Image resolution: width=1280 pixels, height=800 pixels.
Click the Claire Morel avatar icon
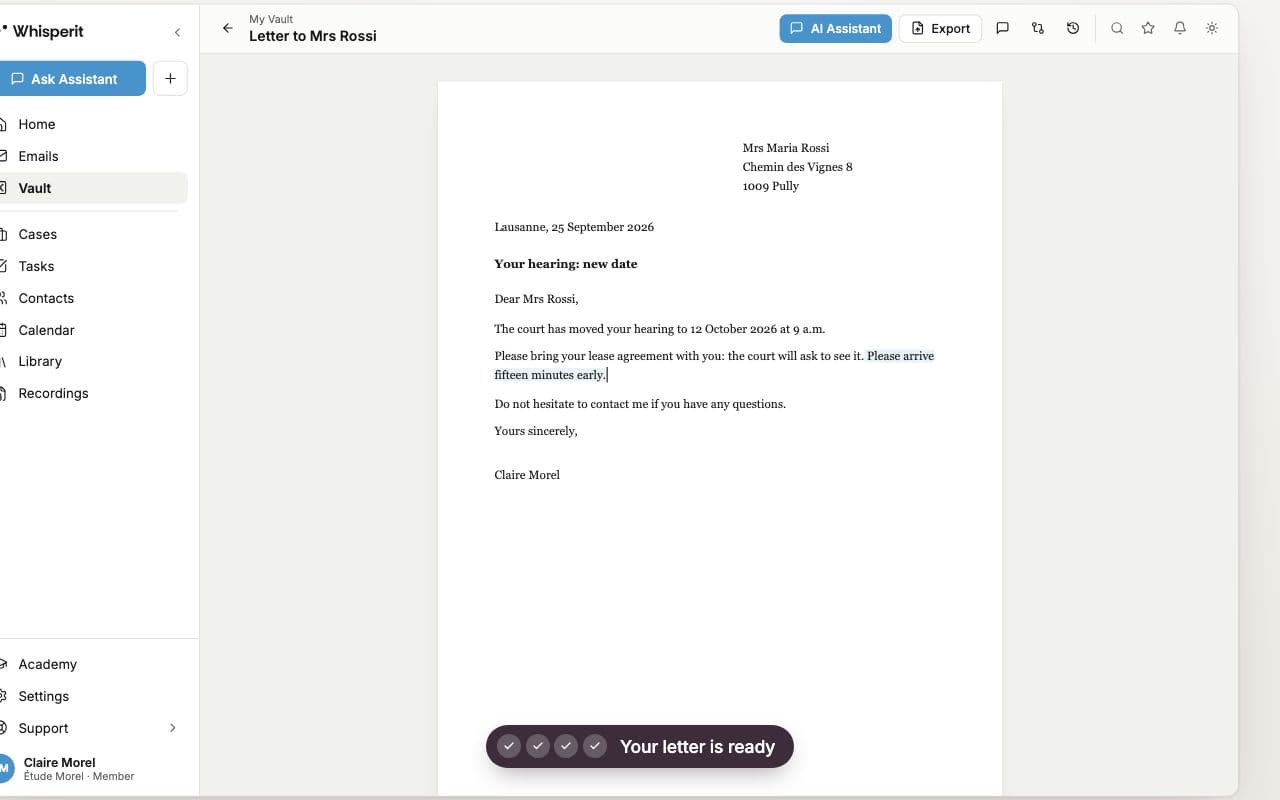coord(5,768)
